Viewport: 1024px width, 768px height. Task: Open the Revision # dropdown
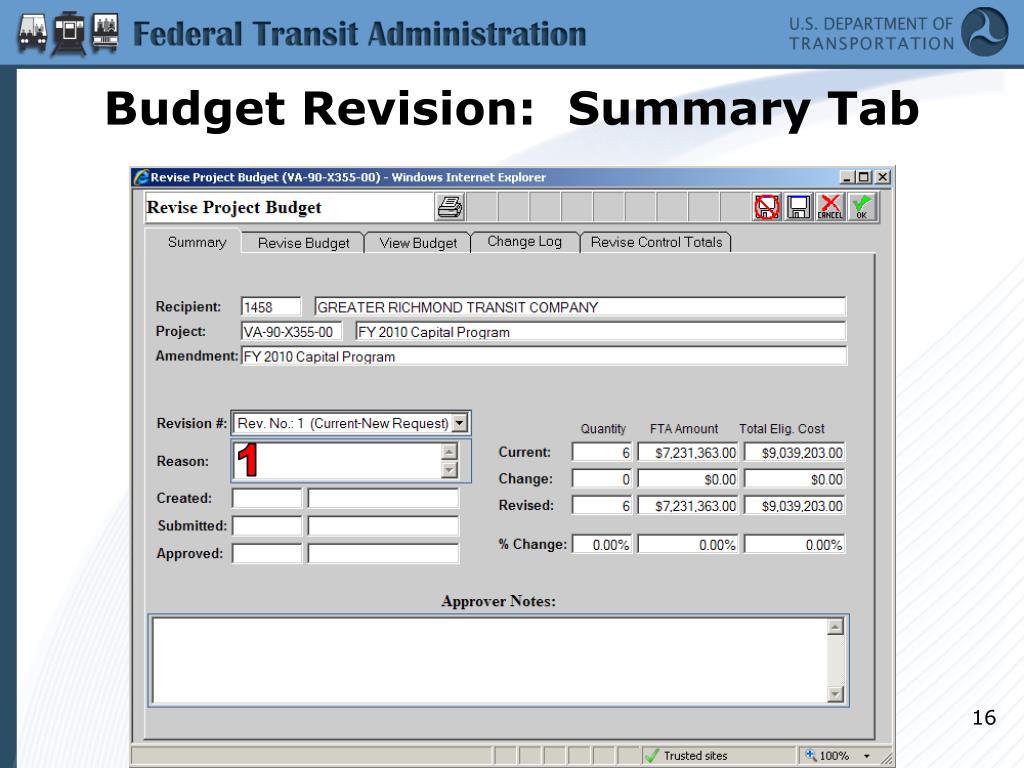pos(460,423)
